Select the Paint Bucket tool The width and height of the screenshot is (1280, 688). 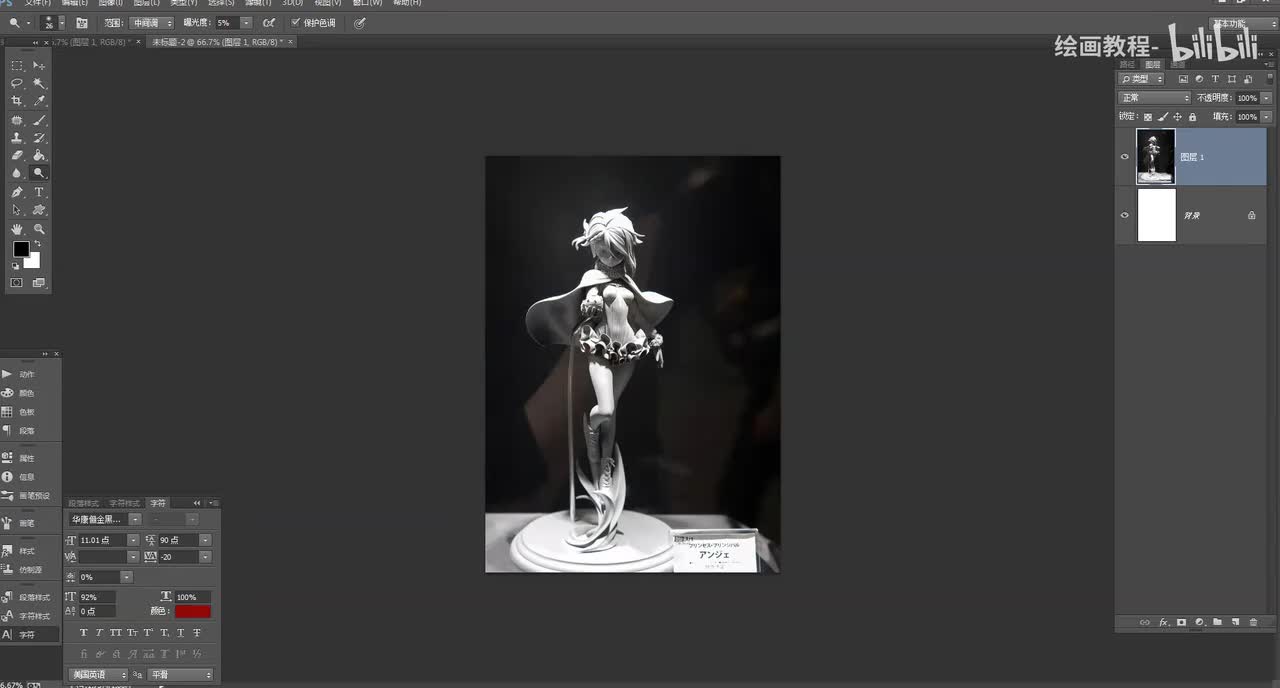[39, 155]
